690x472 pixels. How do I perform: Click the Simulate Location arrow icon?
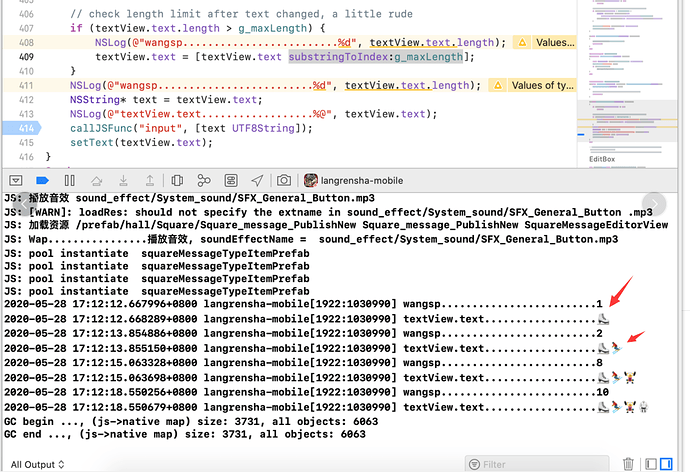click(x=257, y=180)
